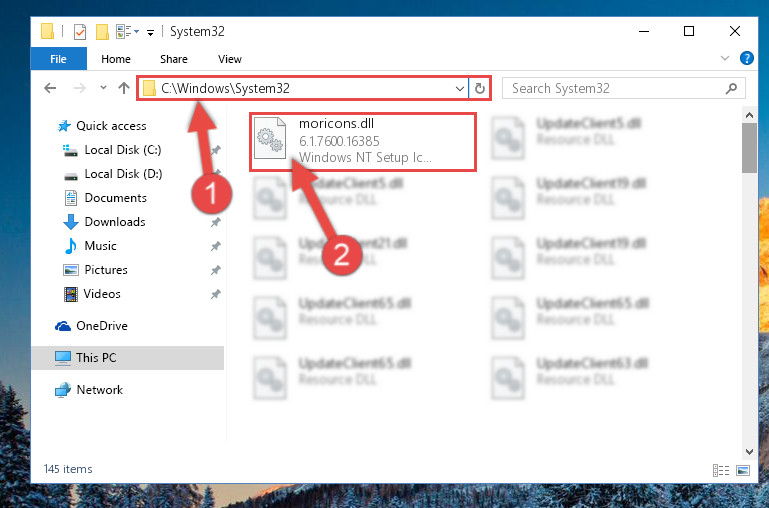Open Customize Quick Access Toolbar dropdown
The image size is (769, 508).
coord(151,32)
